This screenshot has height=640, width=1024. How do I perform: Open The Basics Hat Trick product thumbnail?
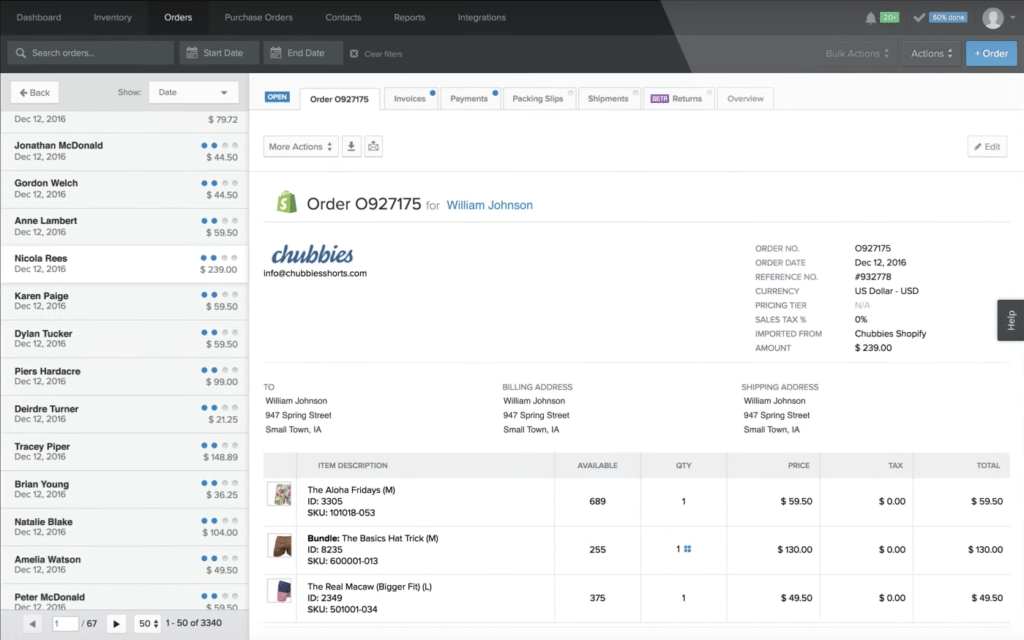point(280,545)
